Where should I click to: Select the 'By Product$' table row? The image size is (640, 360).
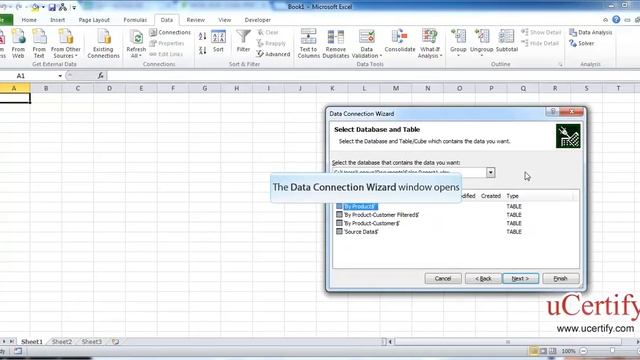(455, 207)
